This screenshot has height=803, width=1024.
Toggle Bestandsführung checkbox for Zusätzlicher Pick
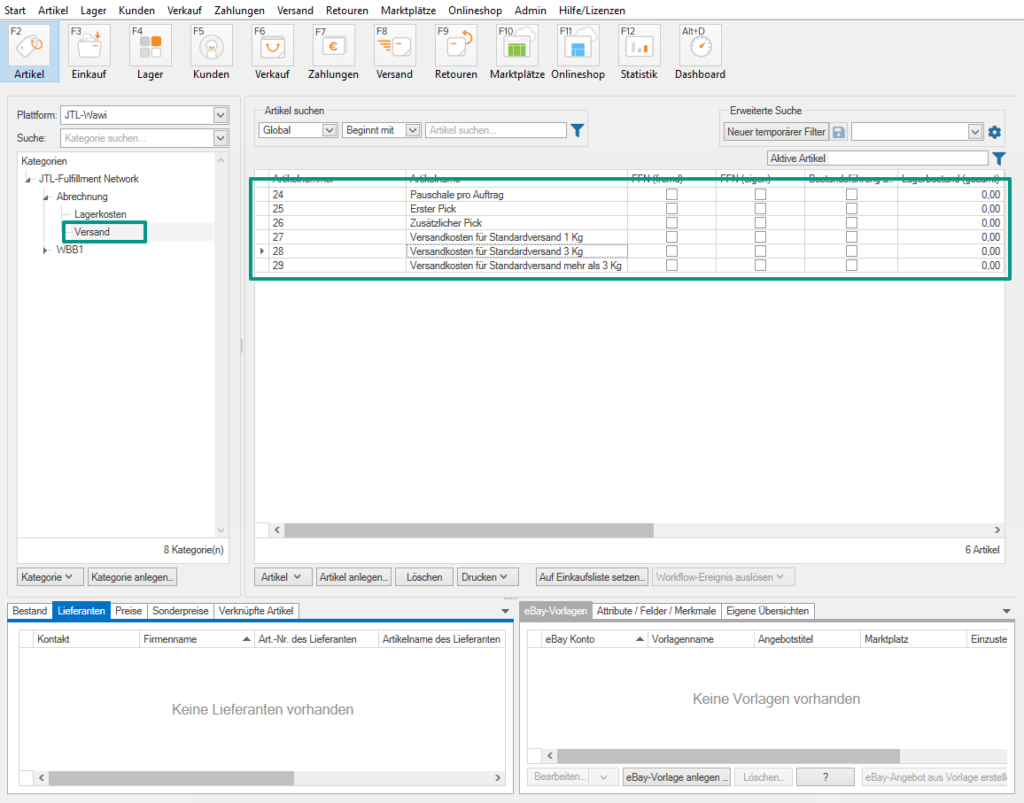851,223
